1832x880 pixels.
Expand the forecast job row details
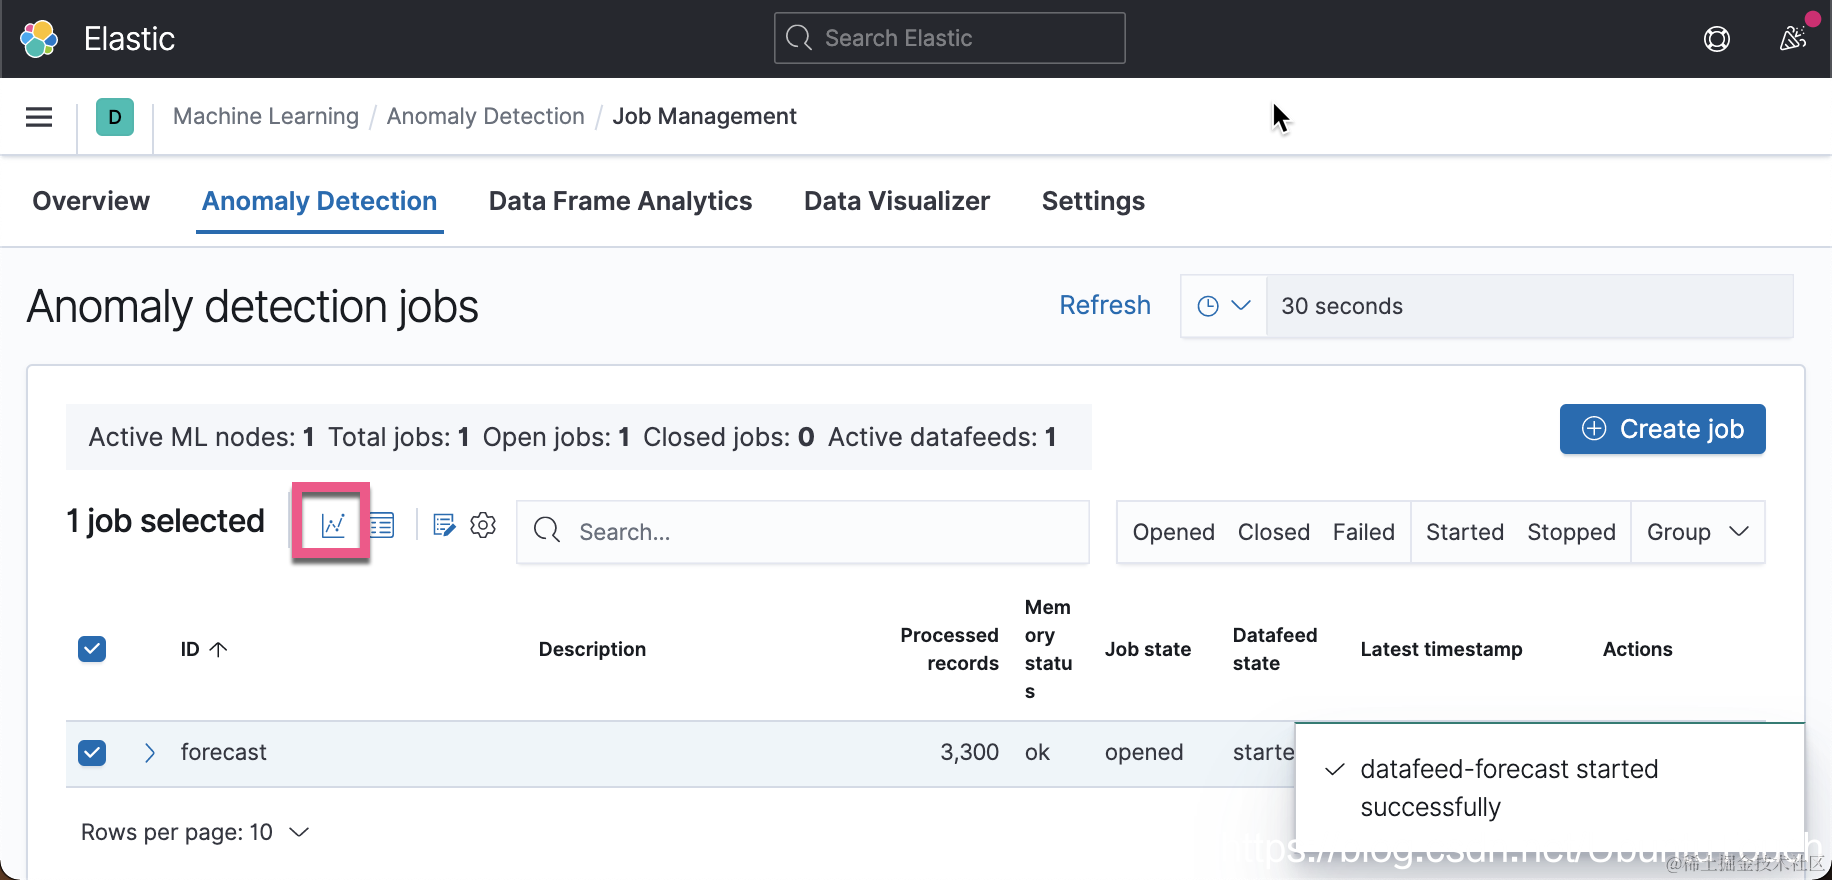coord(150,753)
